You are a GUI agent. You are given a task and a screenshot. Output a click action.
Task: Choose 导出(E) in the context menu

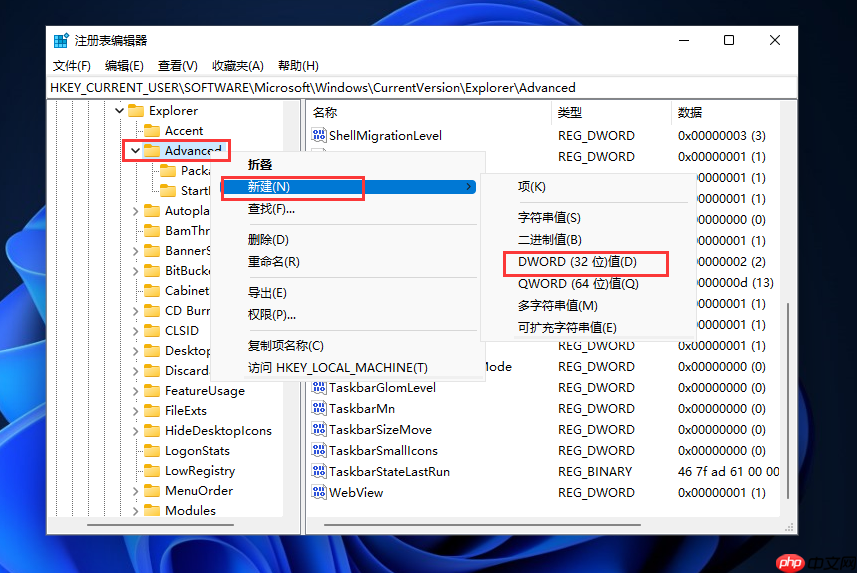point(348,293)
